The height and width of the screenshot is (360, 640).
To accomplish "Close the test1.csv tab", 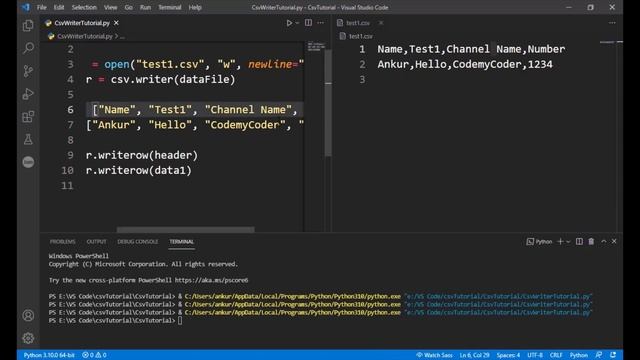I will (x=381, y=23).
